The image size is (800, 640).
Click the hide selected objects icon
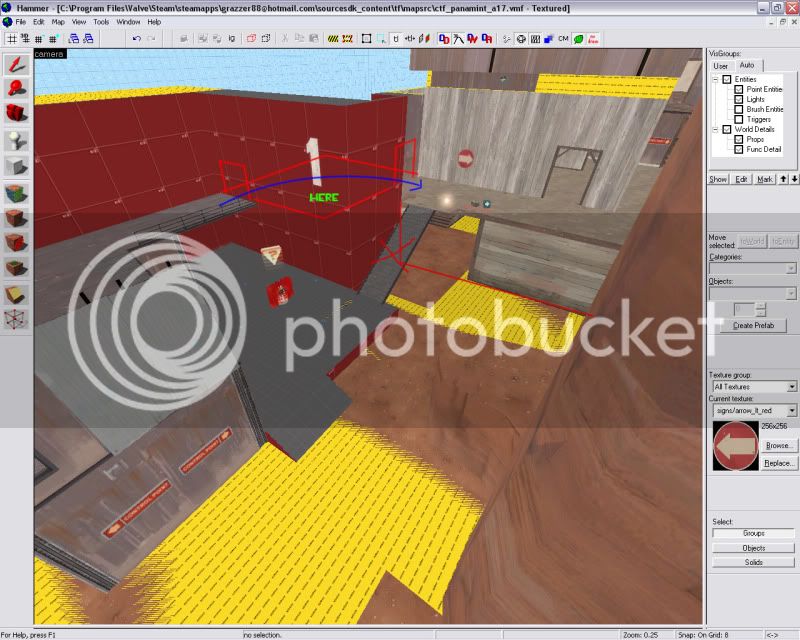coord(251,39)
